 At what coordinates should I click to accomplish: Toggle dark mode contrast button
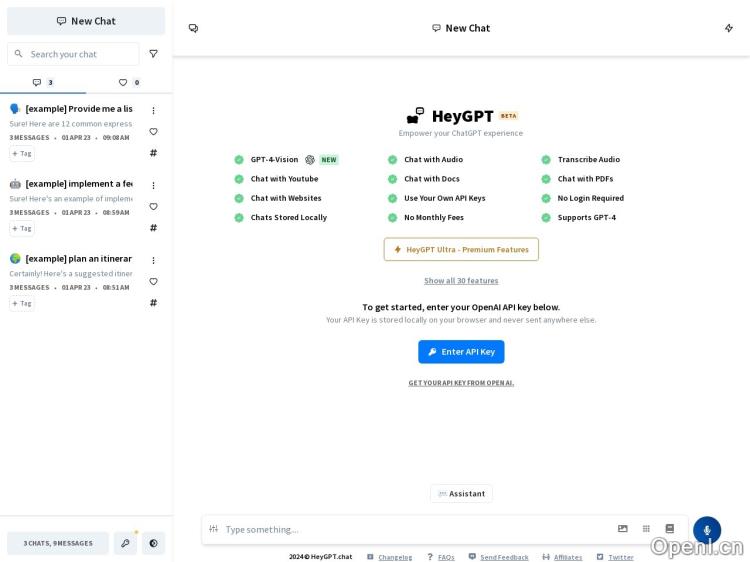pos(153,543)
